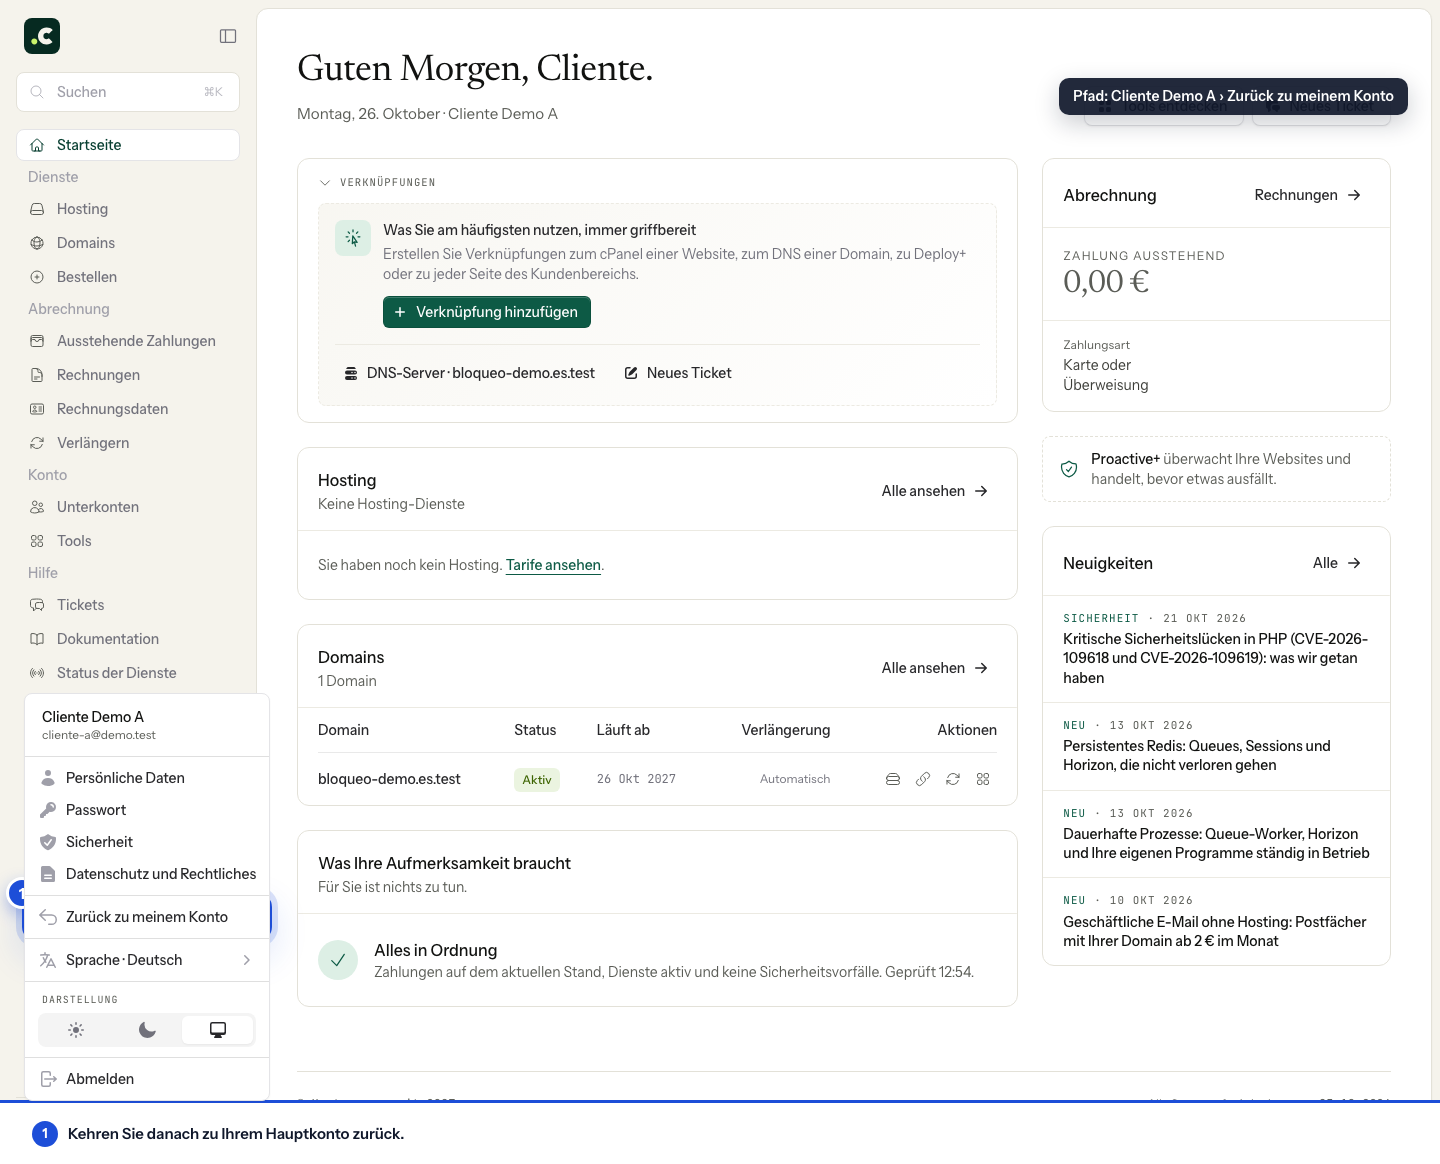Click the Tools grid icon in sidebar
The height and width of the screenshot is (1164, 1440).
tap(37, 541)
